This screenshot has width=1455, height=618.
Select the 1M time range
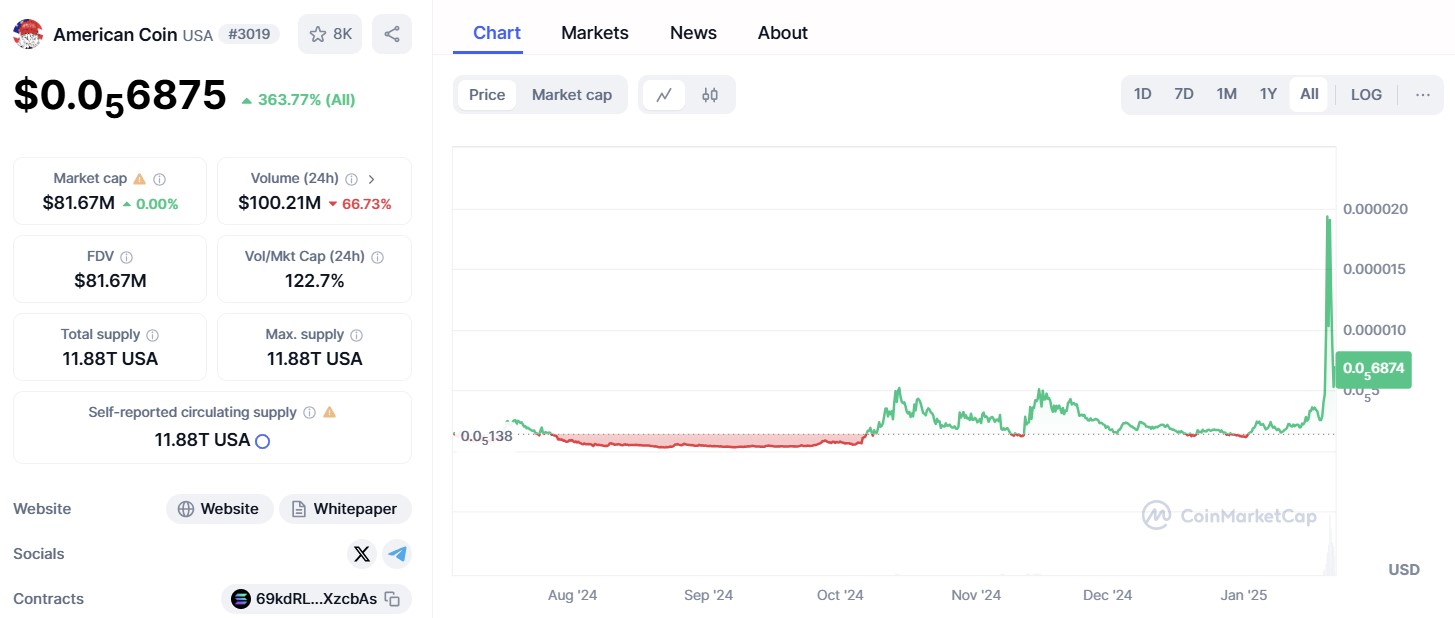1226,94
